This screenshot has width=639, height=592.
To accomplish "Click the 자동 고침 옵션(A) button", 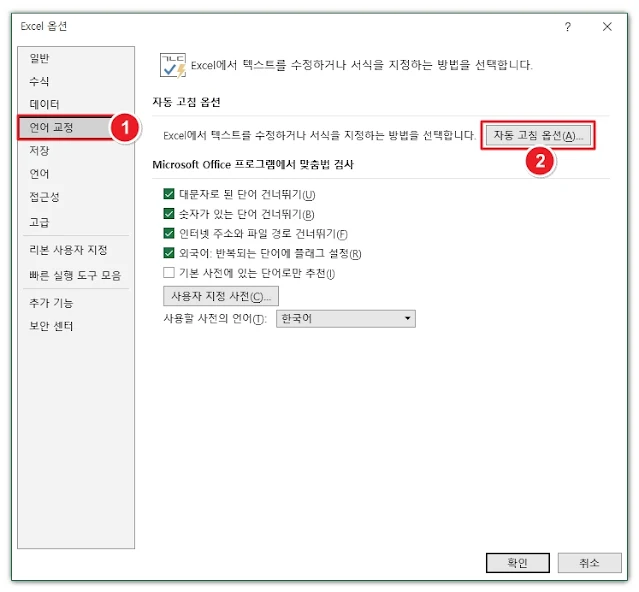I will [538, 135].
